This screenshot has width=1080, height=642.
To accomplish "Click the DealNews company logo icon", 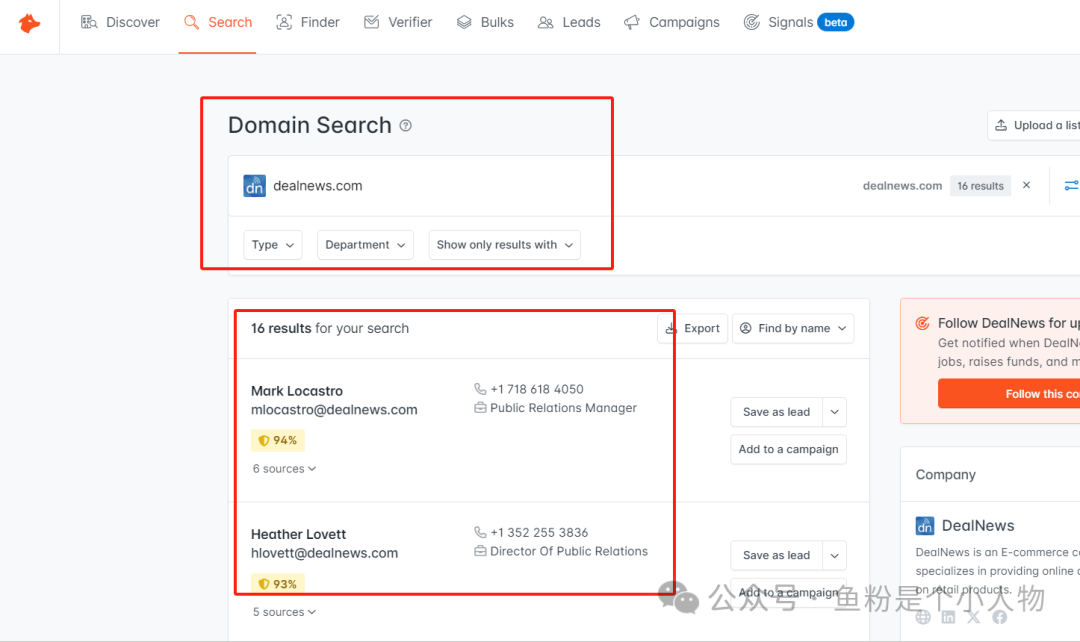I will click(925, 526).
